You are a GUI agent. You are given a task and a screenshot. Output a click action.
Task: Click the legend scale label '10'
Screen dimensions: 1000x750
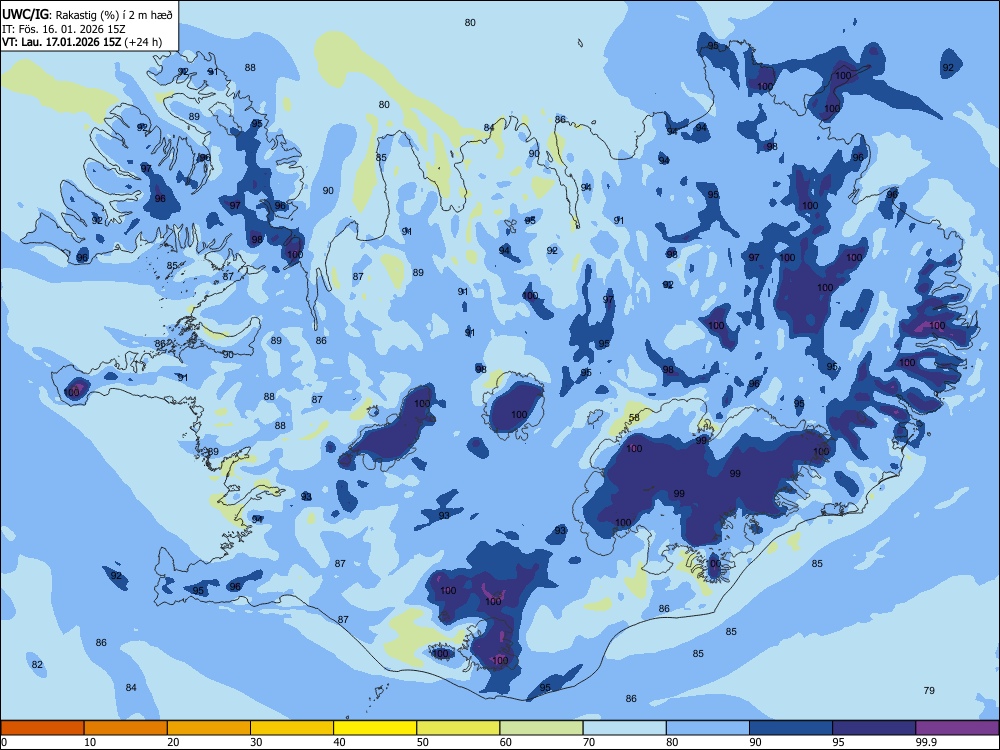[x=90, y=742]
